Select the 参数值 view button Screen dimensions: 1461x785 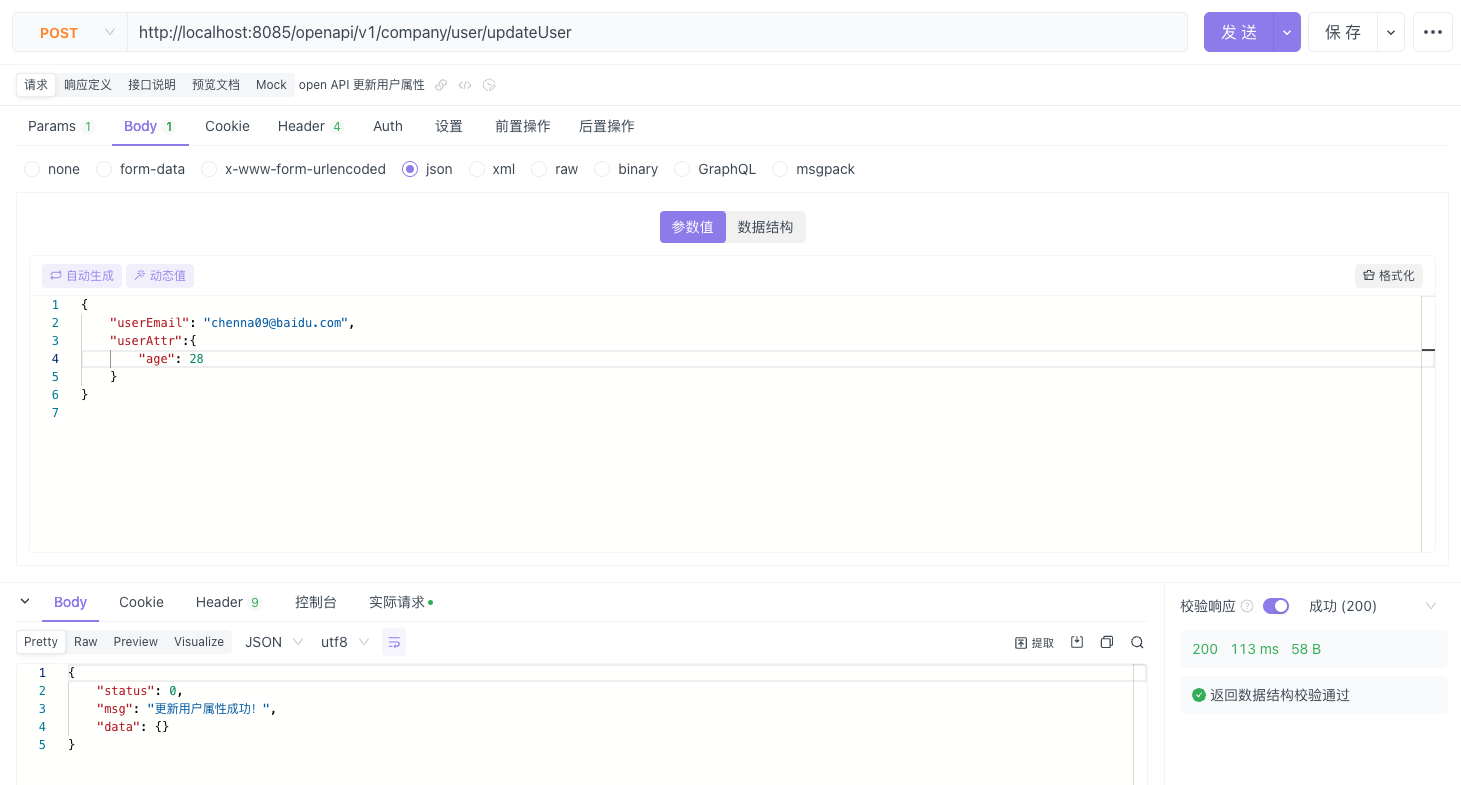pos(693,227)
